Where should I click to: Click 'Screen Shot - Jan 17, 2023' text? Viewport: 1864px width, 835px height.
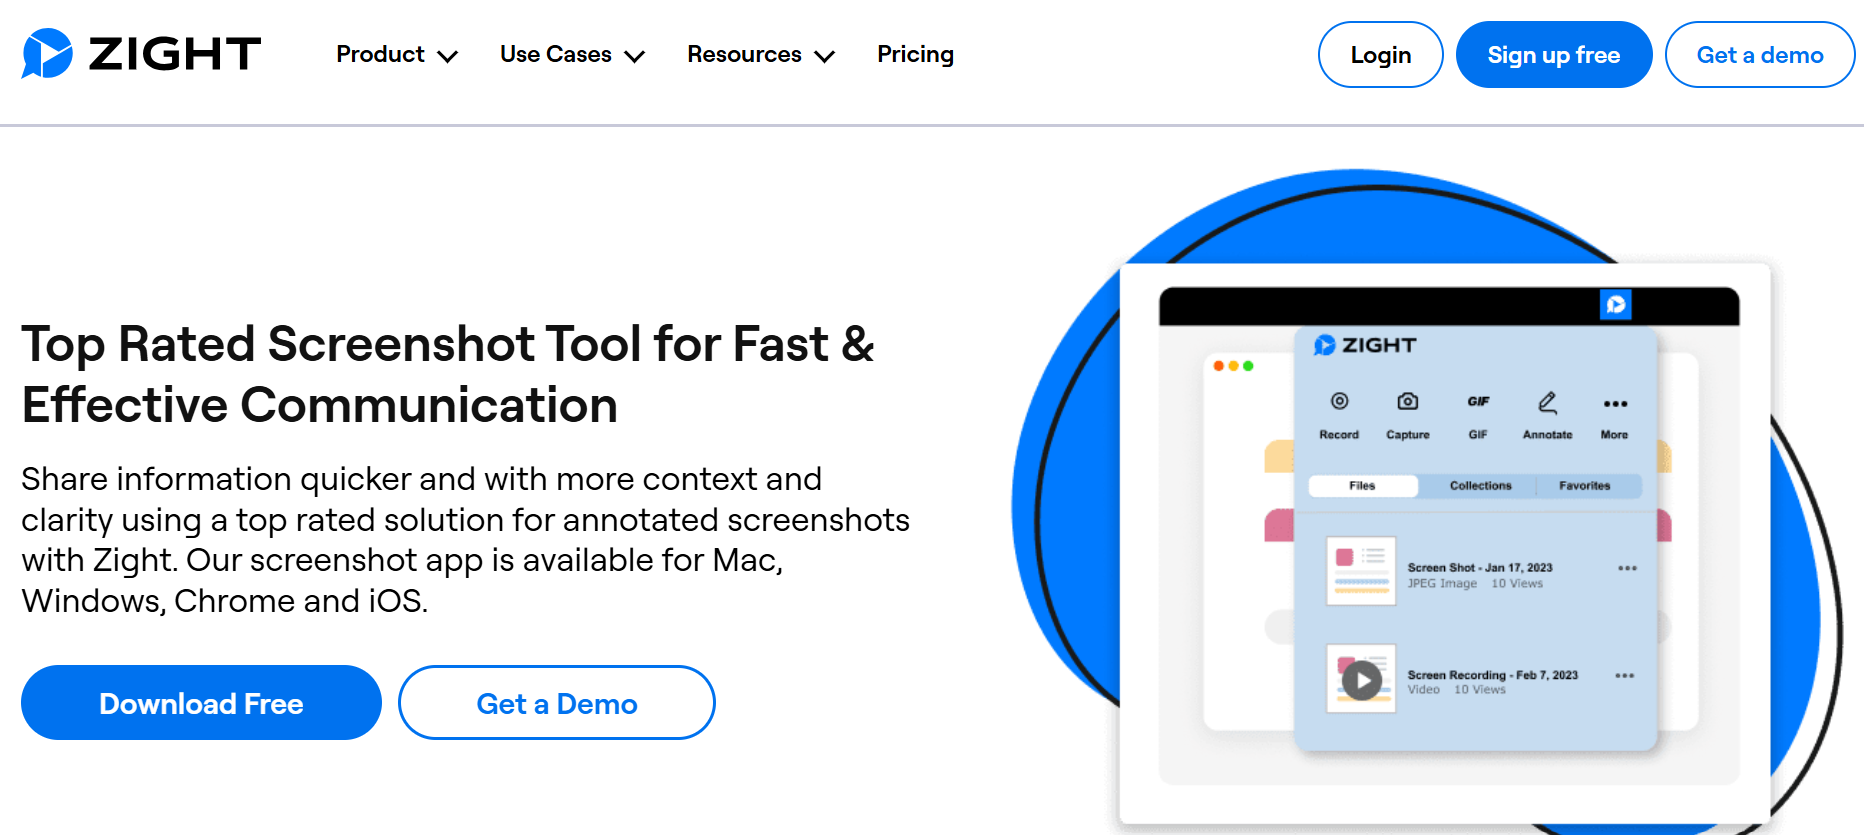tap(1480, 567)
